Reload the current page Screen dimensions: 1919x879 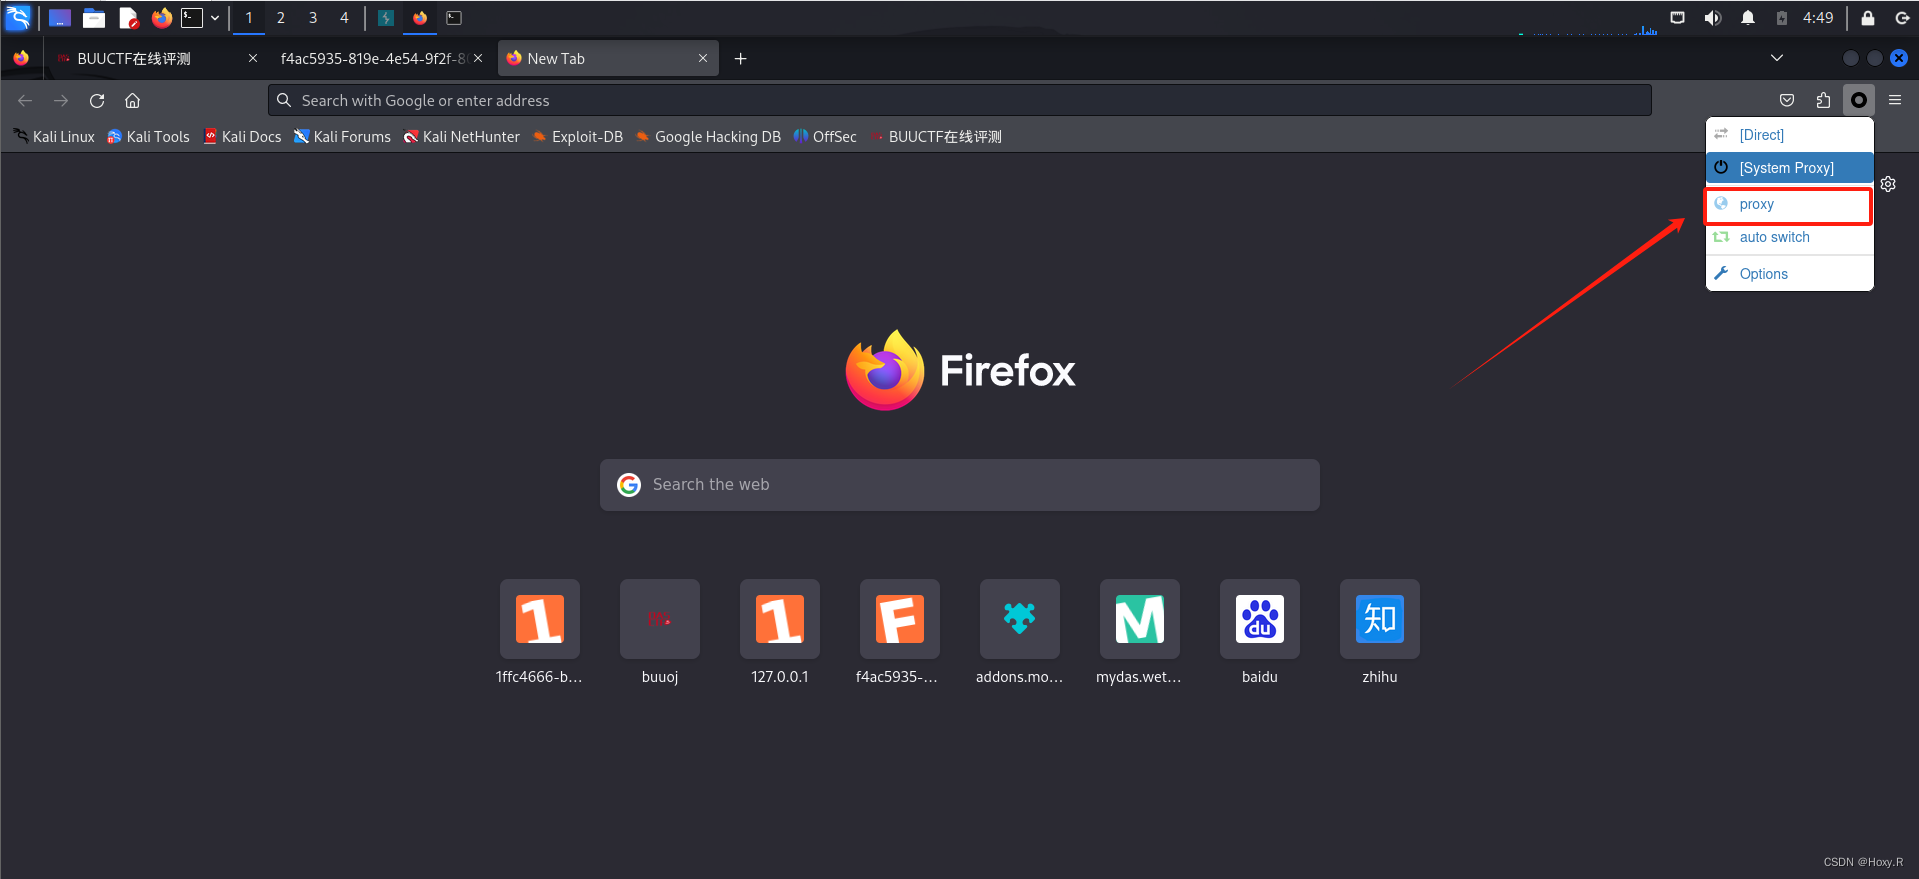(x=97, y=100)
